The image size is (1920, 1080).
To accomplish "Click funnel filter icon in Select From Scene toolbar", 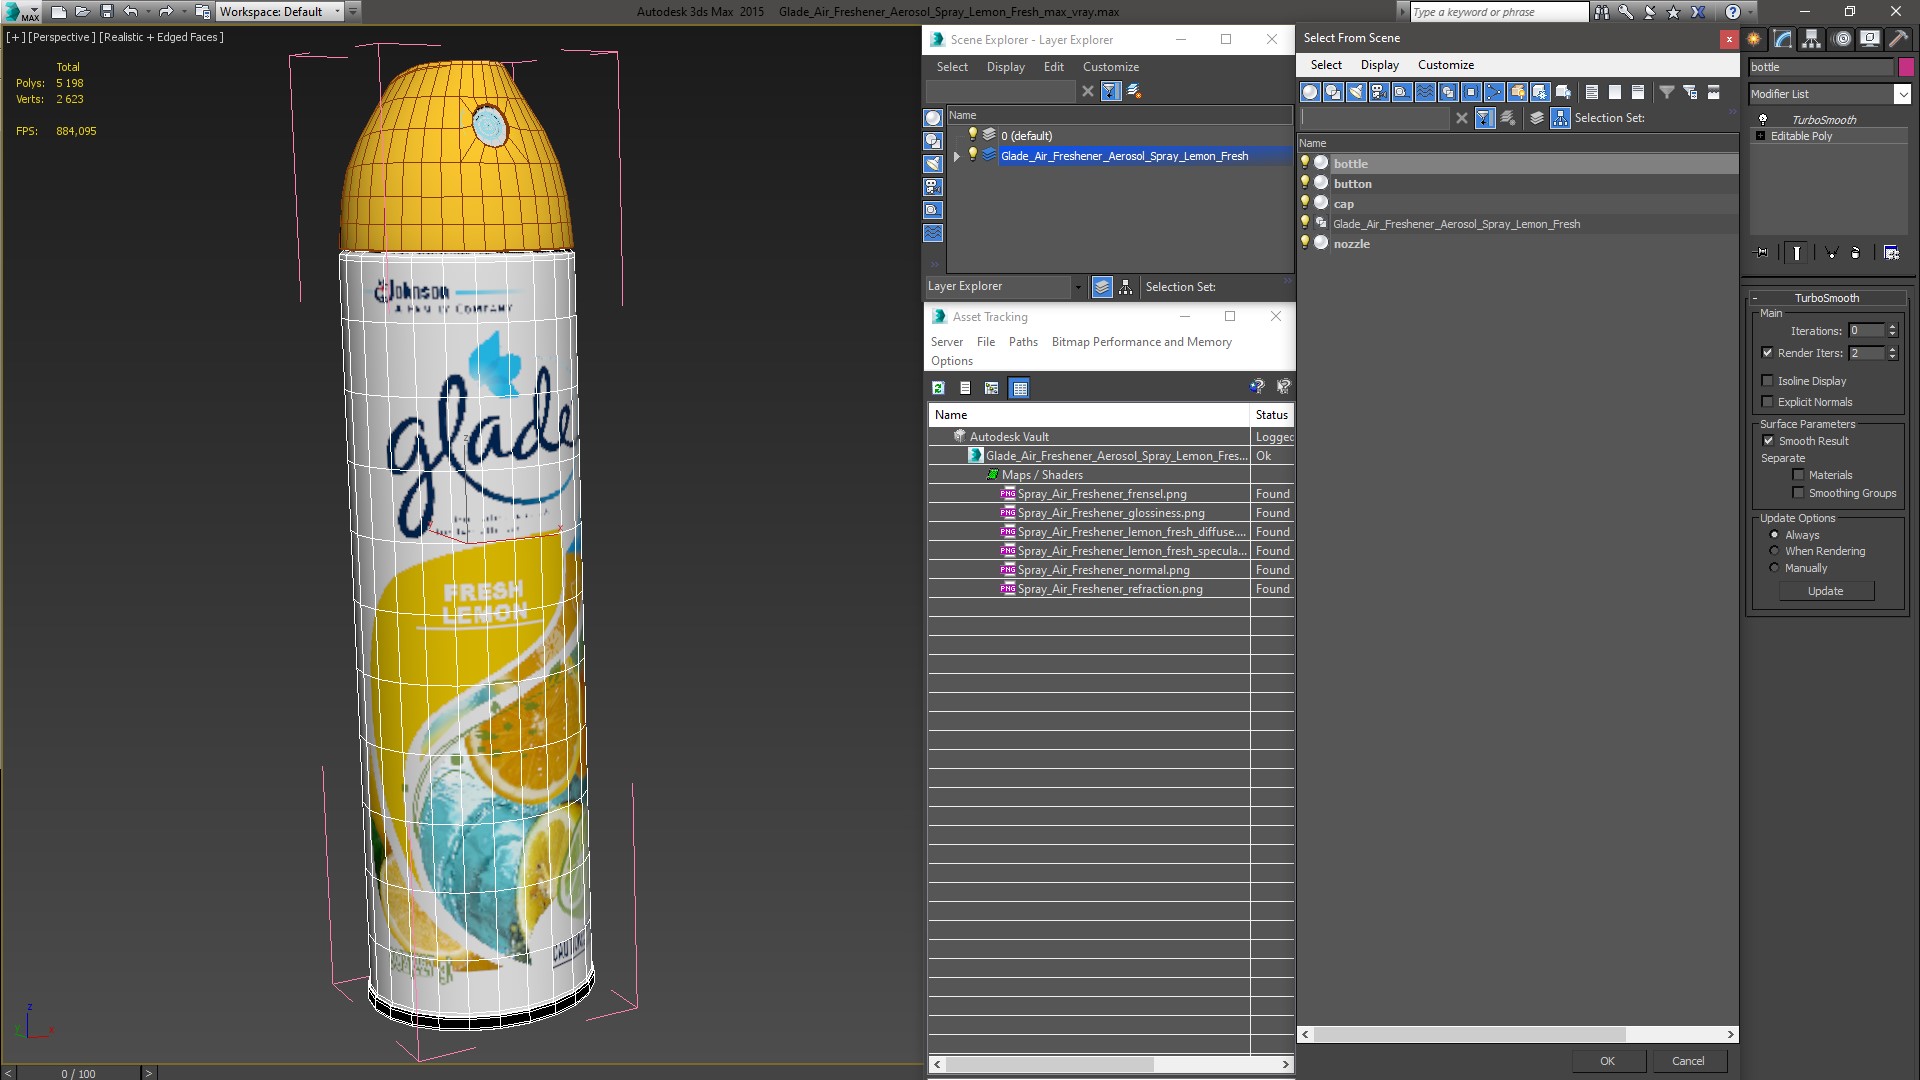I will coord(1667,92).
